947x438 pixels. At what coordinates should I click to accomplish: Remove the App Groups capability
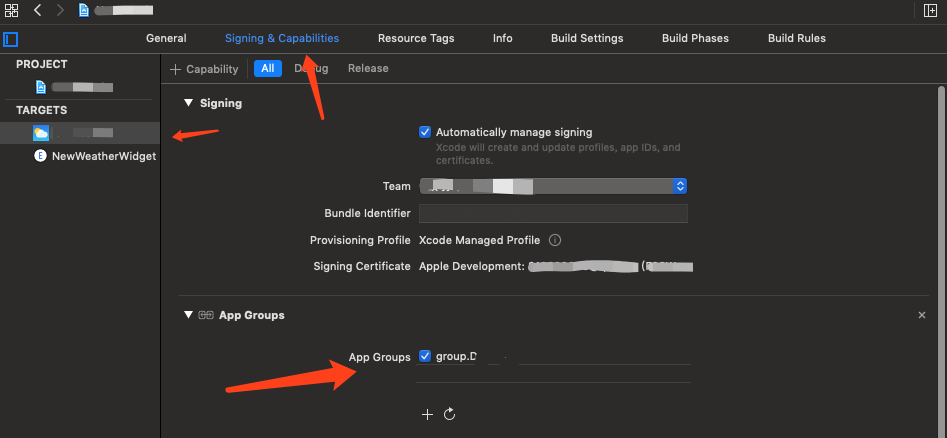pos(922,315)
